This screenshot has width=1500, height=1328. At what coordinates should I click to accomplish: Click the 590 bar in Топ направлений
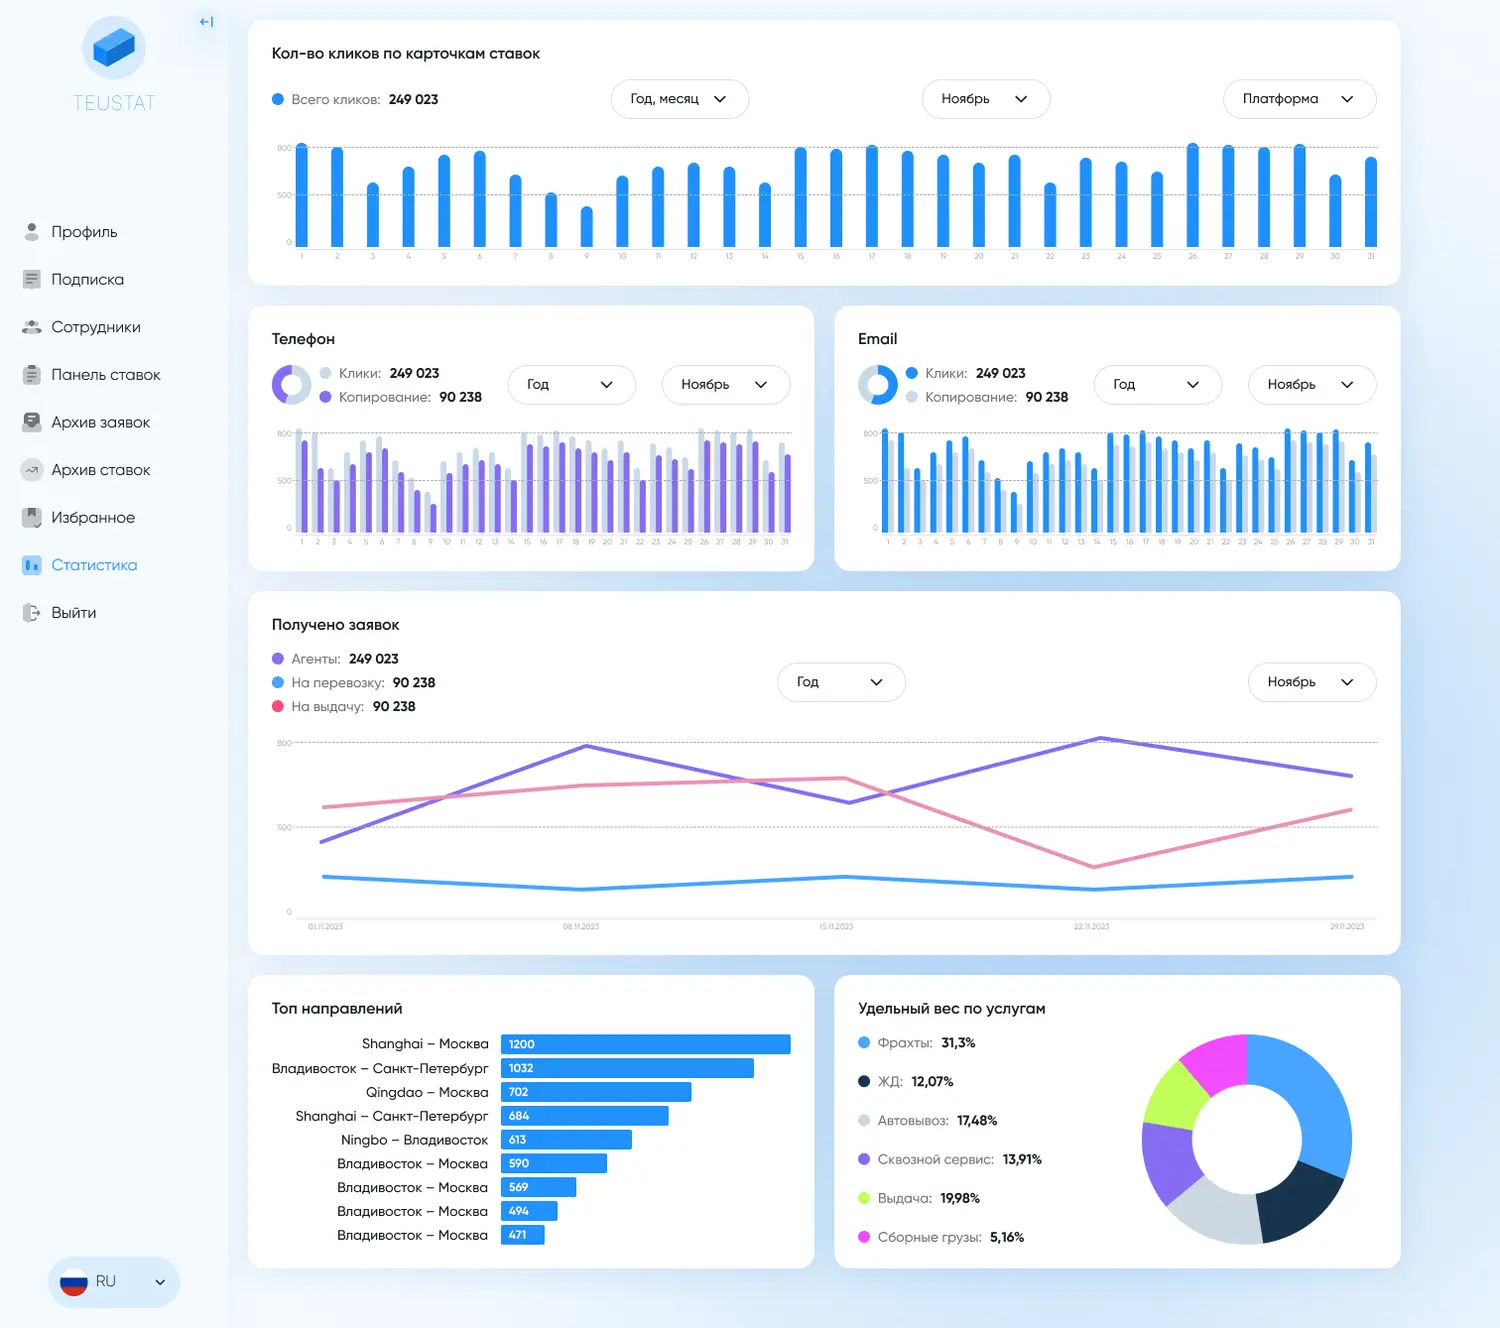click(x=554, y=1164)
